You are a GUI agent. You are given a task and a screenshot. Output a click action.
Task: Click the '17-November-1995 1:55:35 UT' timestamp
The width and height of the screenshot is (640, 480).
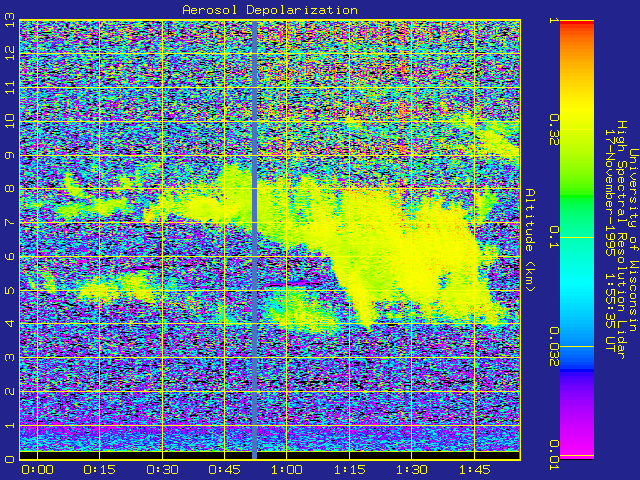609,240
